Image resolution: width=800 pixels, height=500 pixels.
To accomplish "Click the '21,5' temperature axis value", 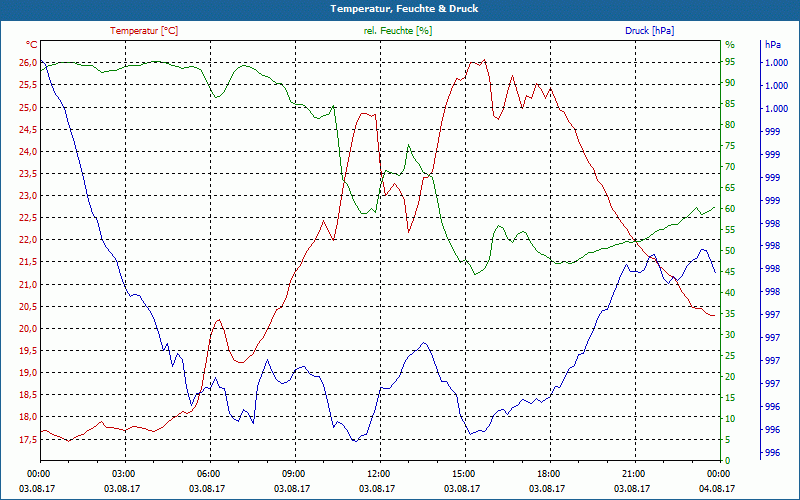I will pyautogui.click(x=28, y=262).
